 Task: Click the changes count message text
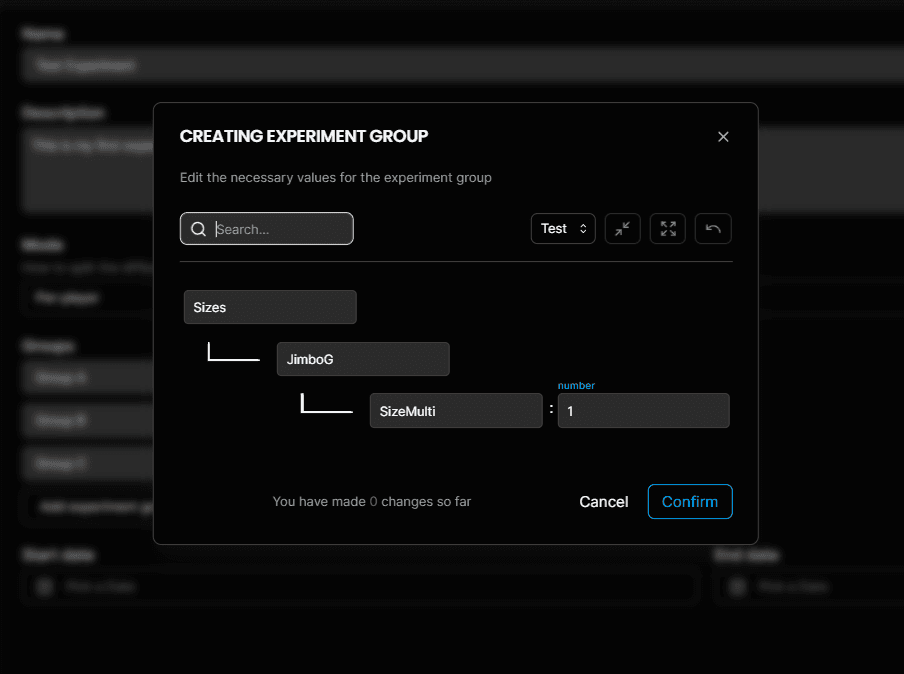click(x=372, y=502)
